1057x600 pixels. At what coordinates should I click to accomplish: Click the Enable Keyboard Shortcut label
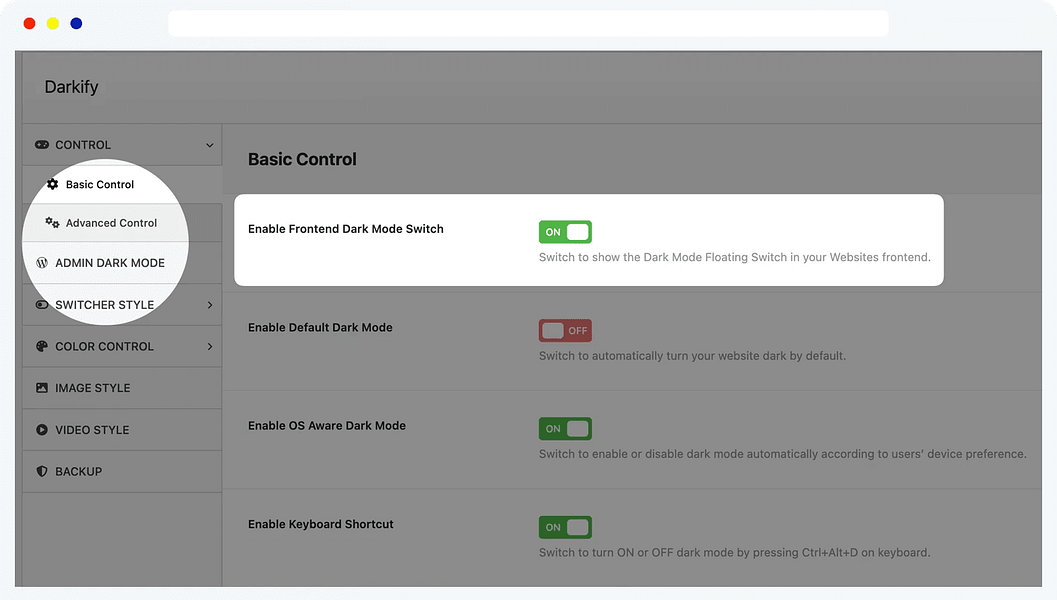point(321,524)
